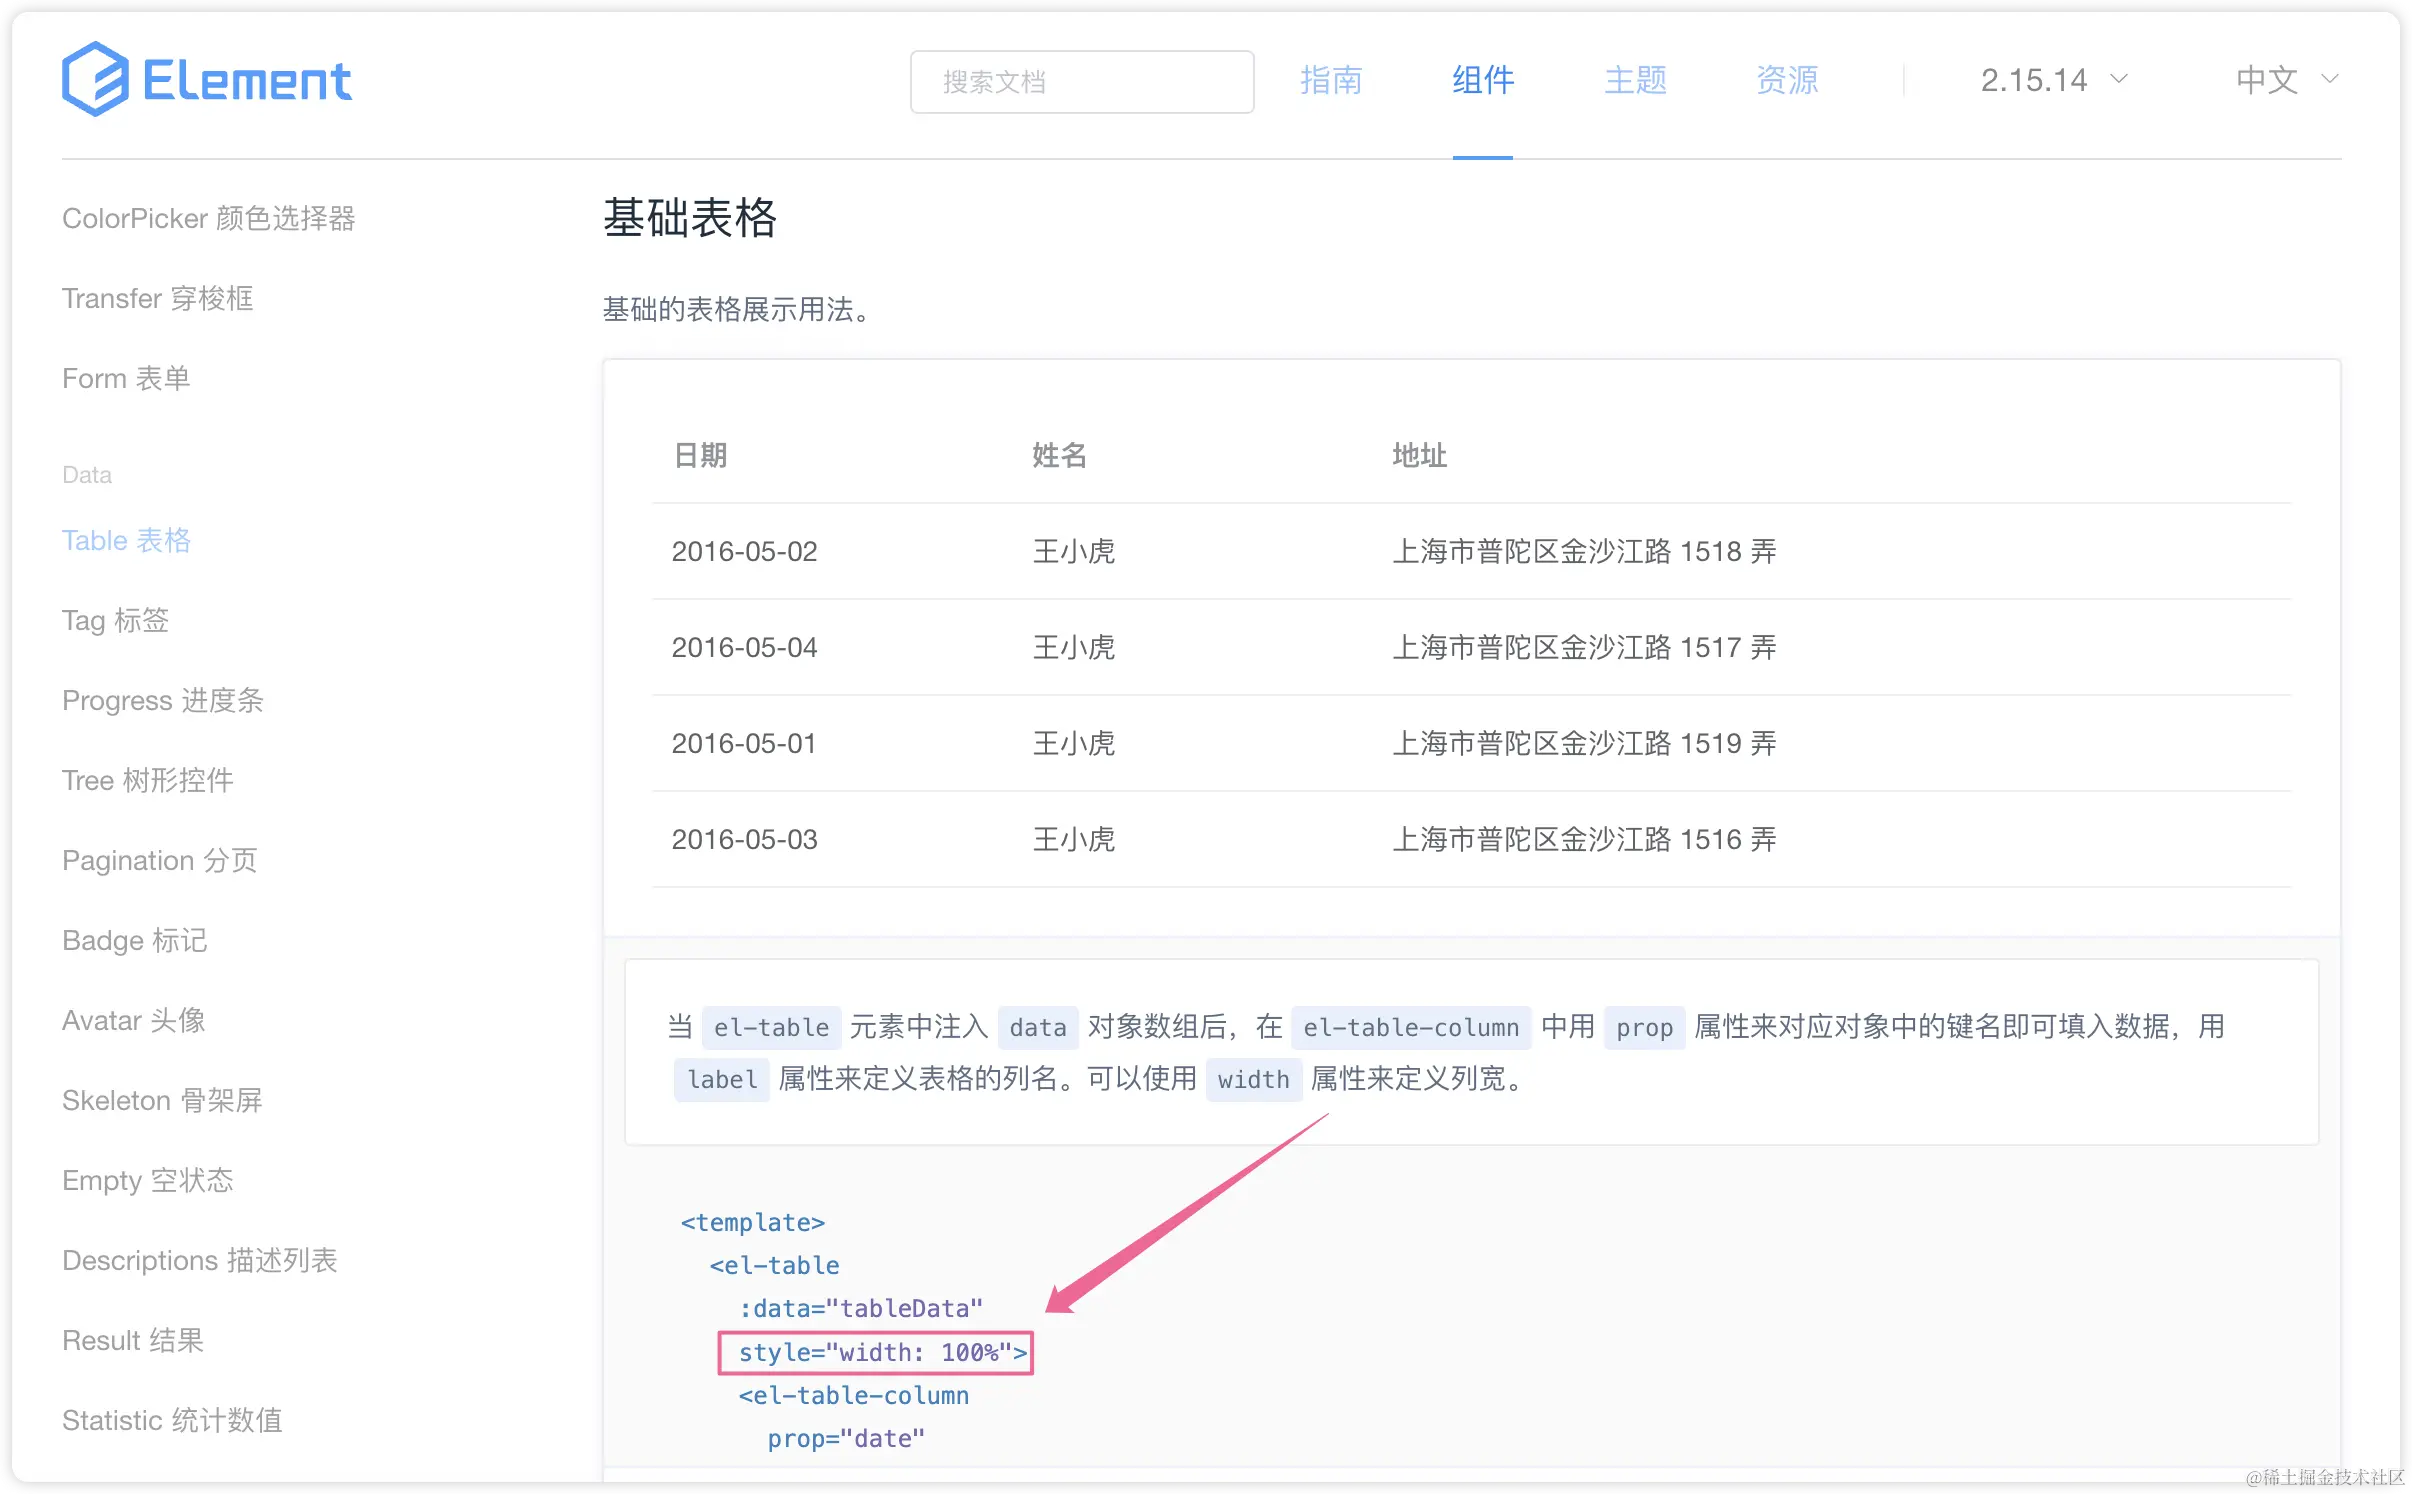The width and height of the screenshot is (2412, 1494).
Task: Open ColorPicker 颜色选择器 in sidebar
Action: point(208,218)
